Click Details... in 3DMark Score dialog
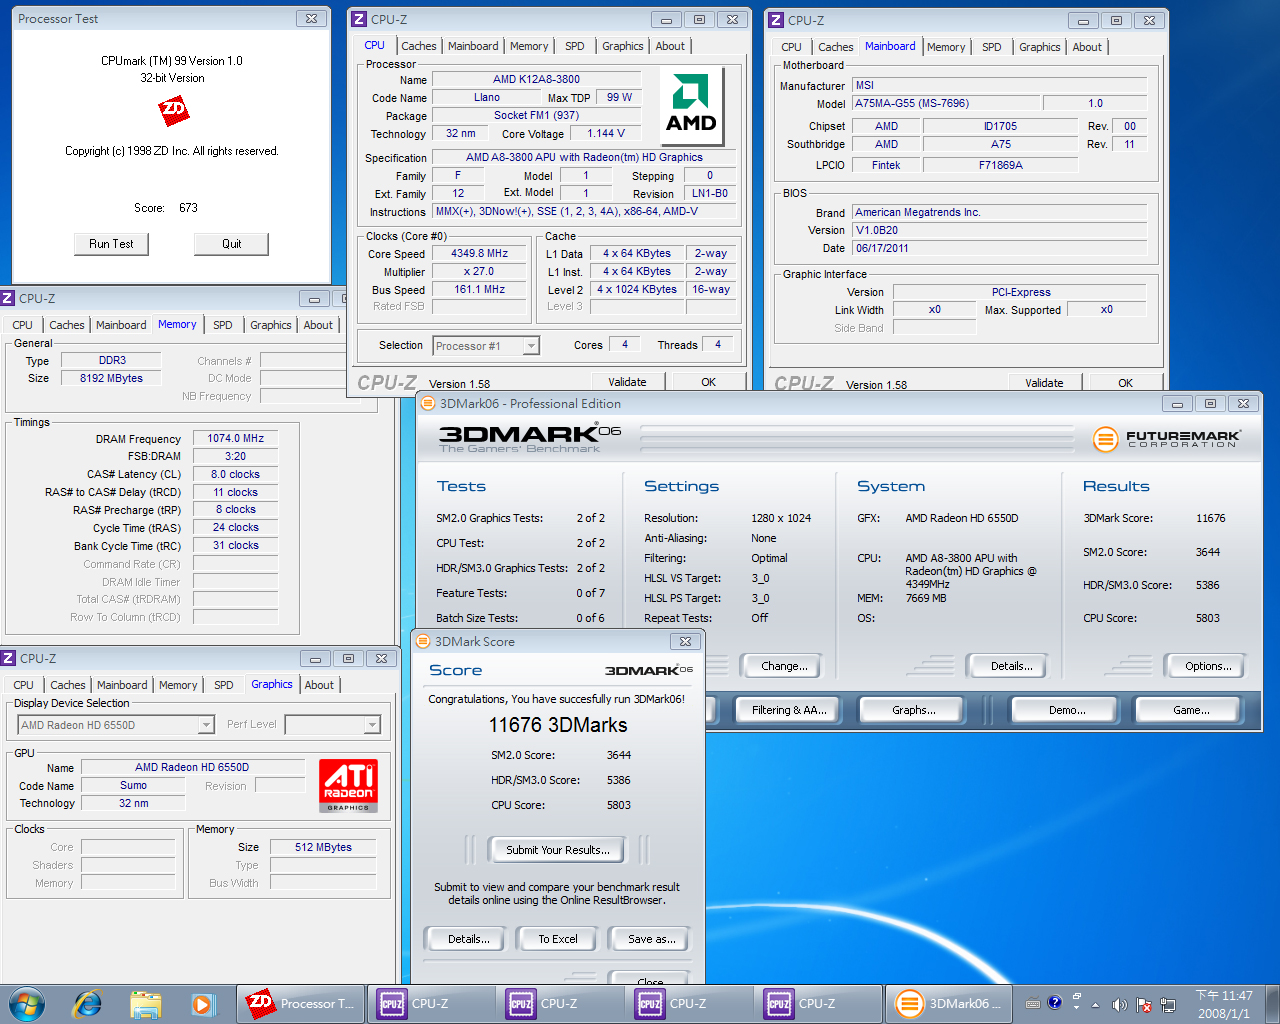Viewport: 1280px width, 1024px height. pos(468,939)
